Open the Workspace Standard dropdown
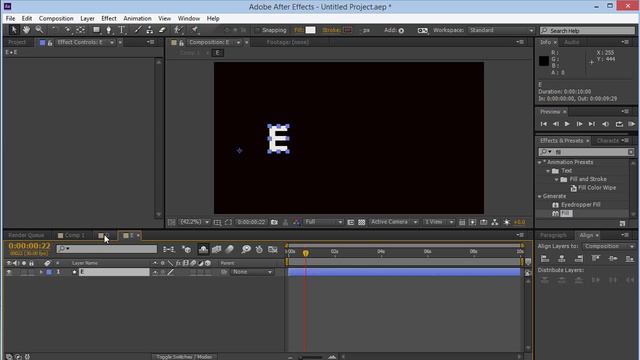Viewport: 640px width, 360px height. point(501,30)
